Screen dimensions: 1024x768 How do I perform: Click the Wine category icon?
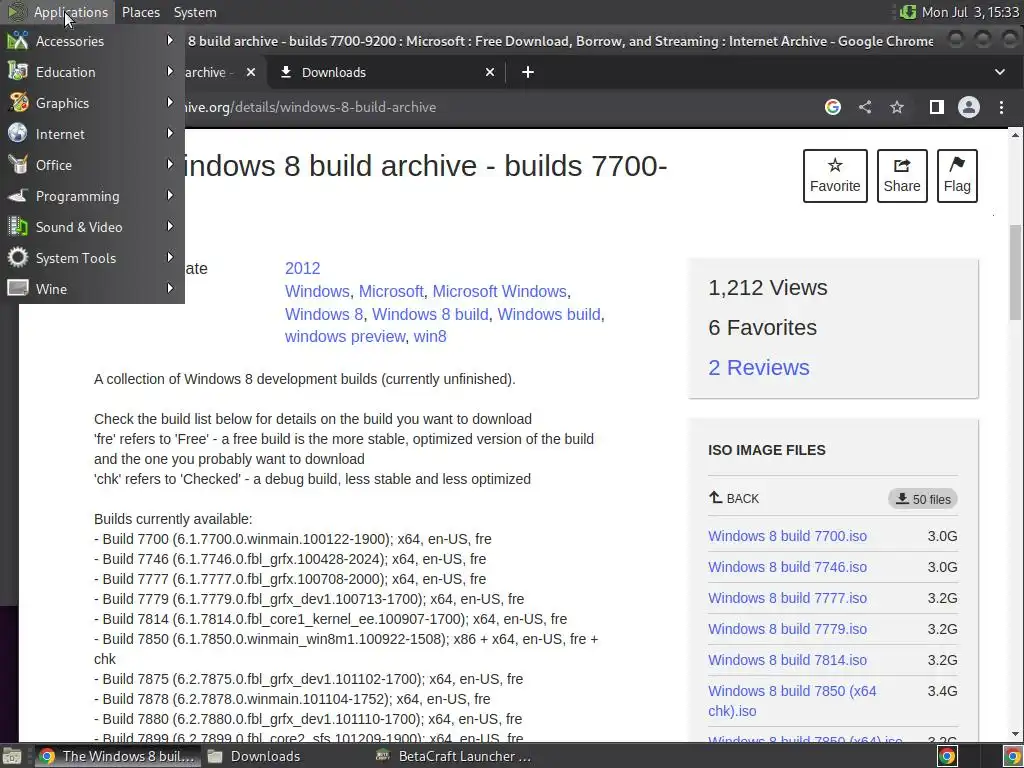(18, 289)
